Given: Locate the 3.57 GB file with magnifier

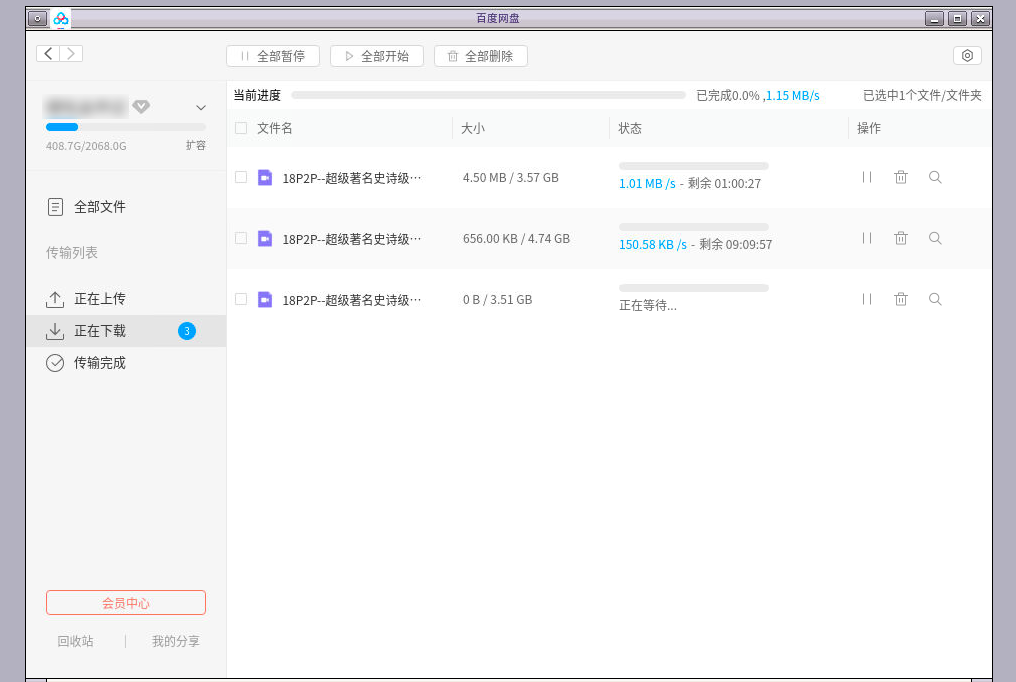Looking at the screenshot, I should point(935,177).
